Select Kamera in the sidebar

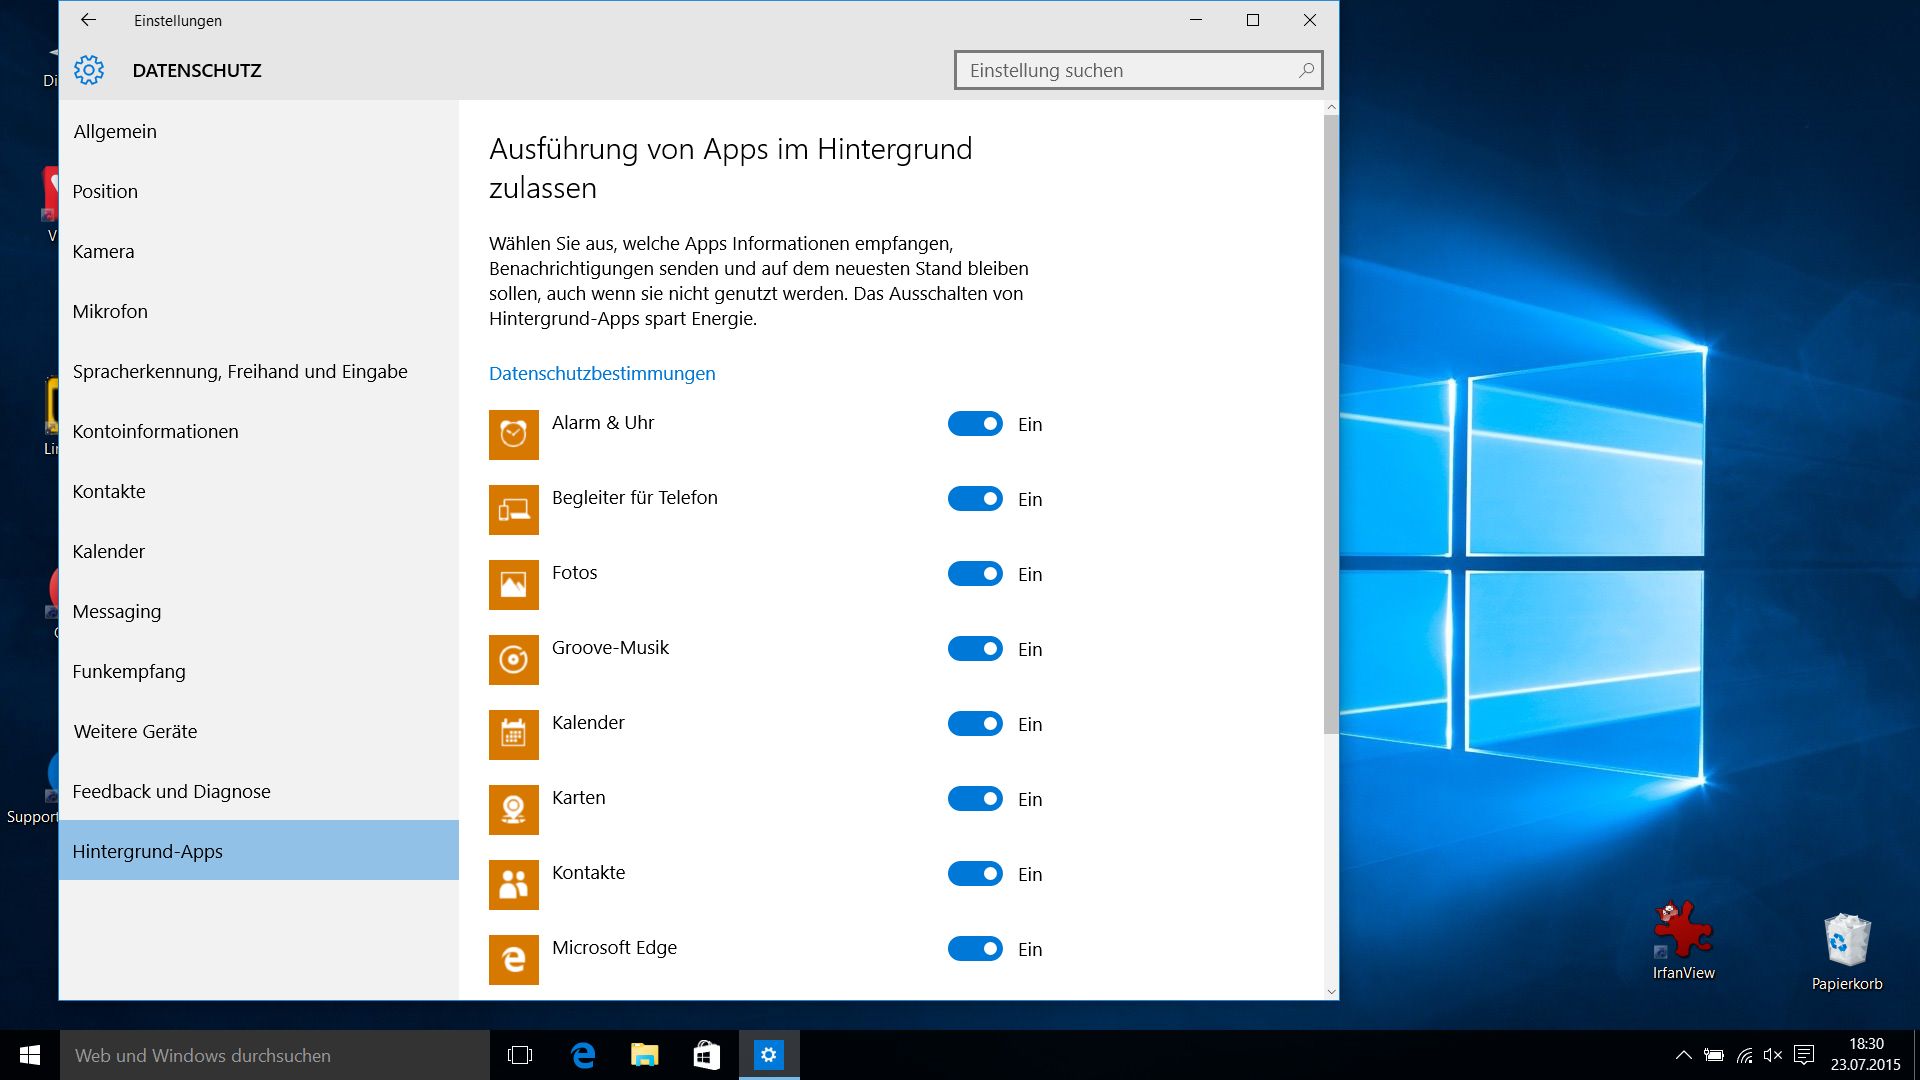coord(259,251)
